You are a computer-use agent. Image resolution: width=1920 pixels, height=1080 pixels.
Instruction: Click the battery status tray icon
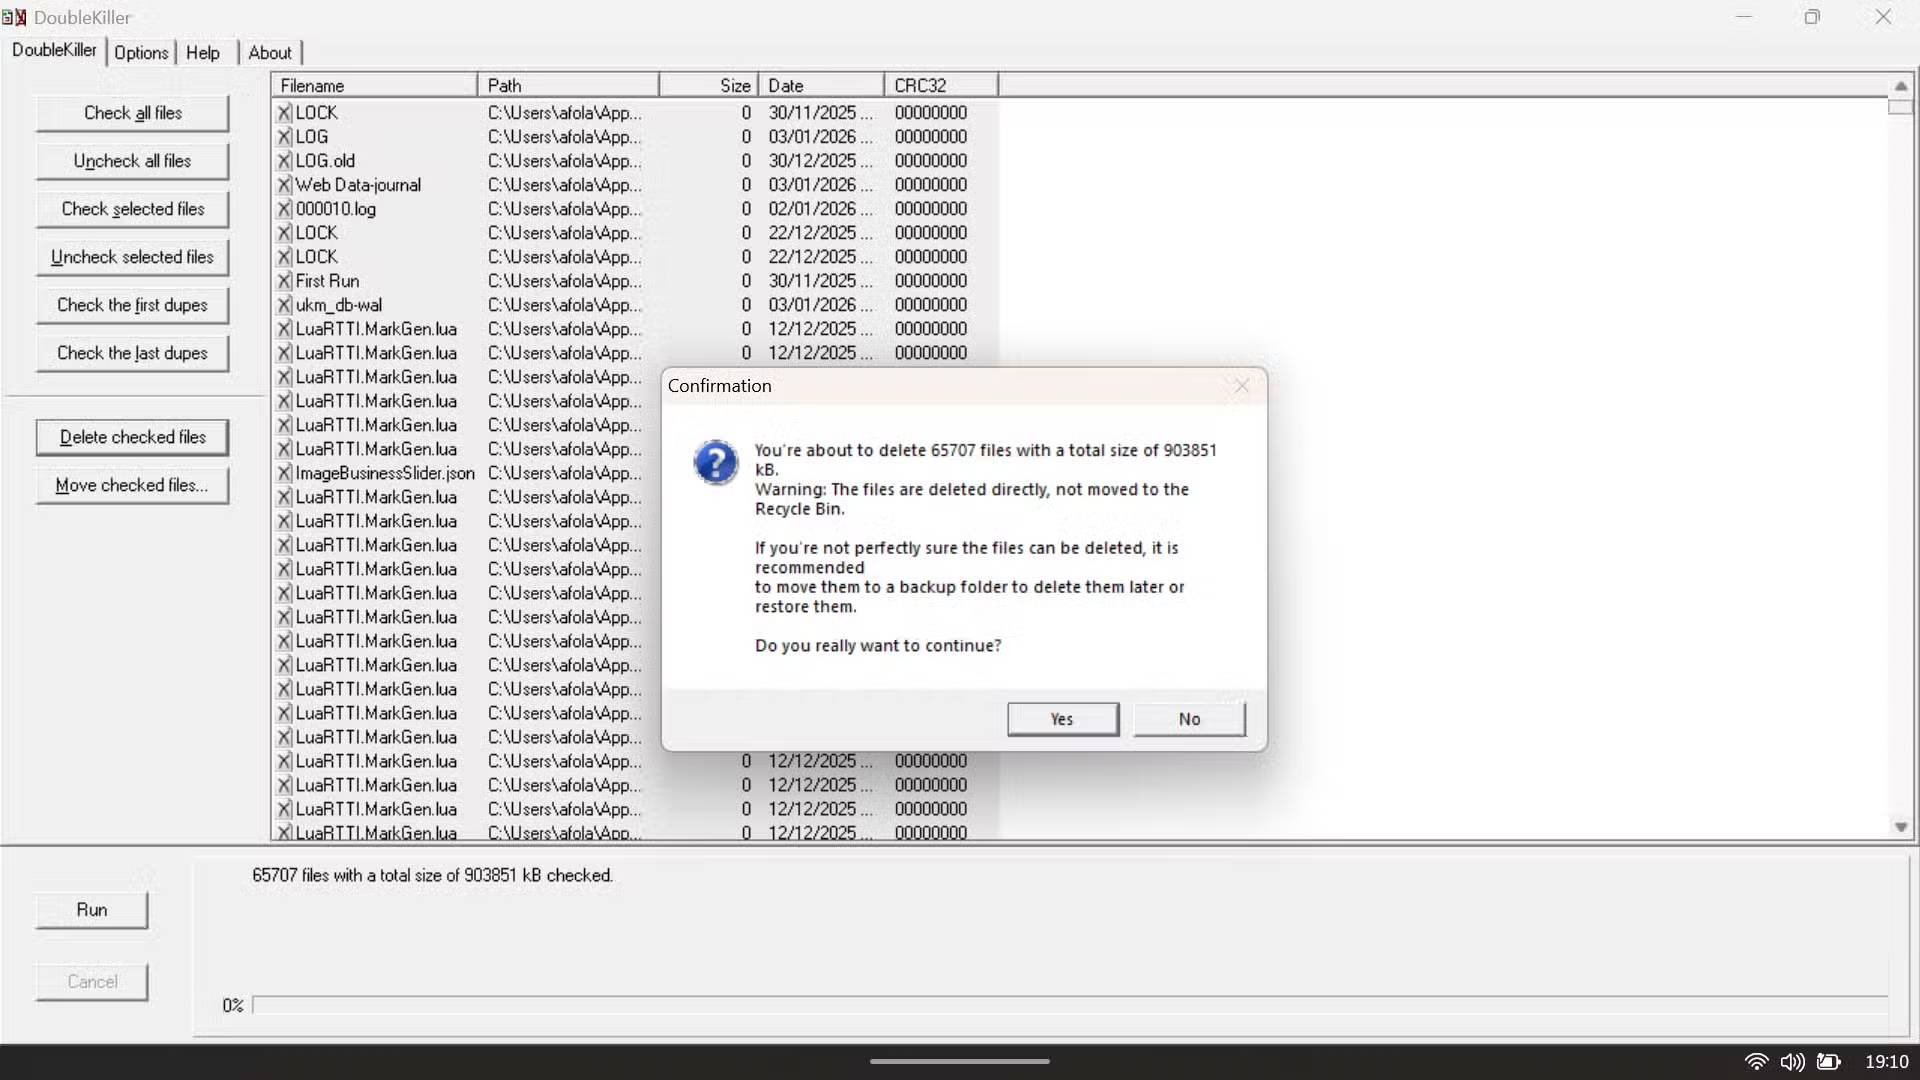(1828, 1061)
